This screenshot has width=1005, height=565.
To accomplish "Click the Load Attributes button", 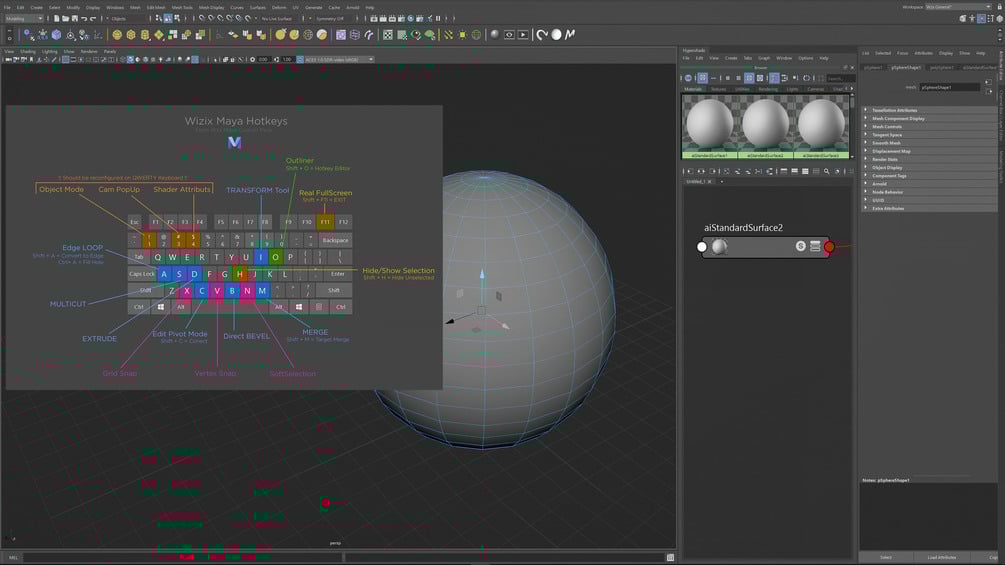I will click(942, 557).
